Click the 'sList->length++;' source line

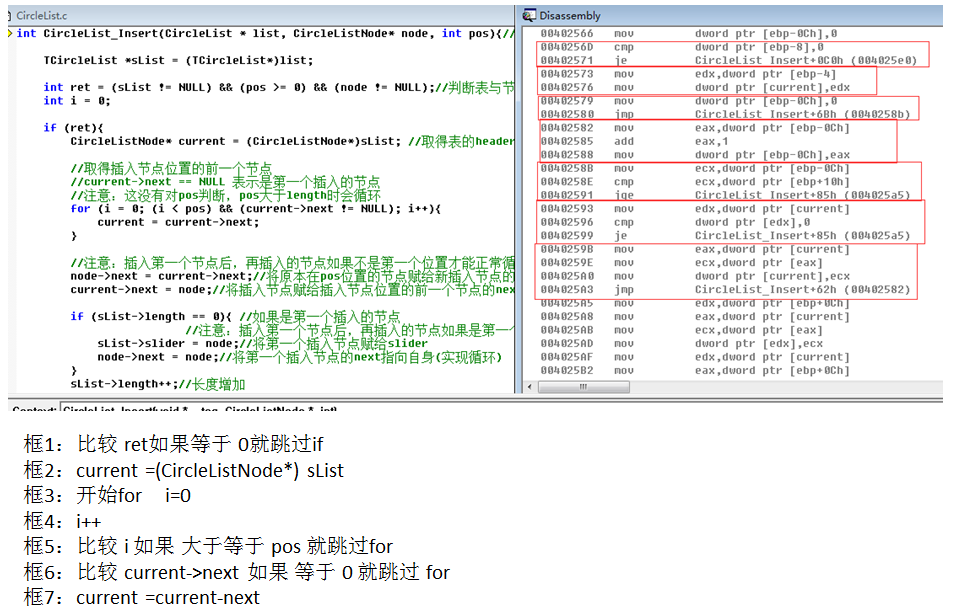coord(157,383)
